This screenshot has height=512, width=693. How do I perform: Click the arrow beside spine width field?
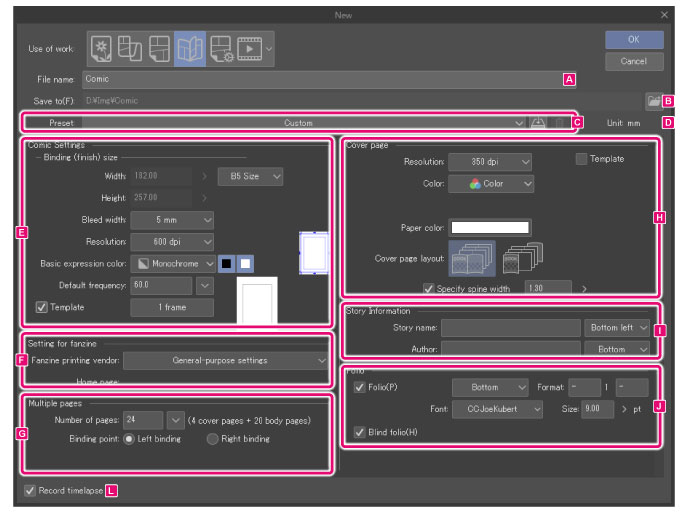pyautogui.click(x=584, y=289)
